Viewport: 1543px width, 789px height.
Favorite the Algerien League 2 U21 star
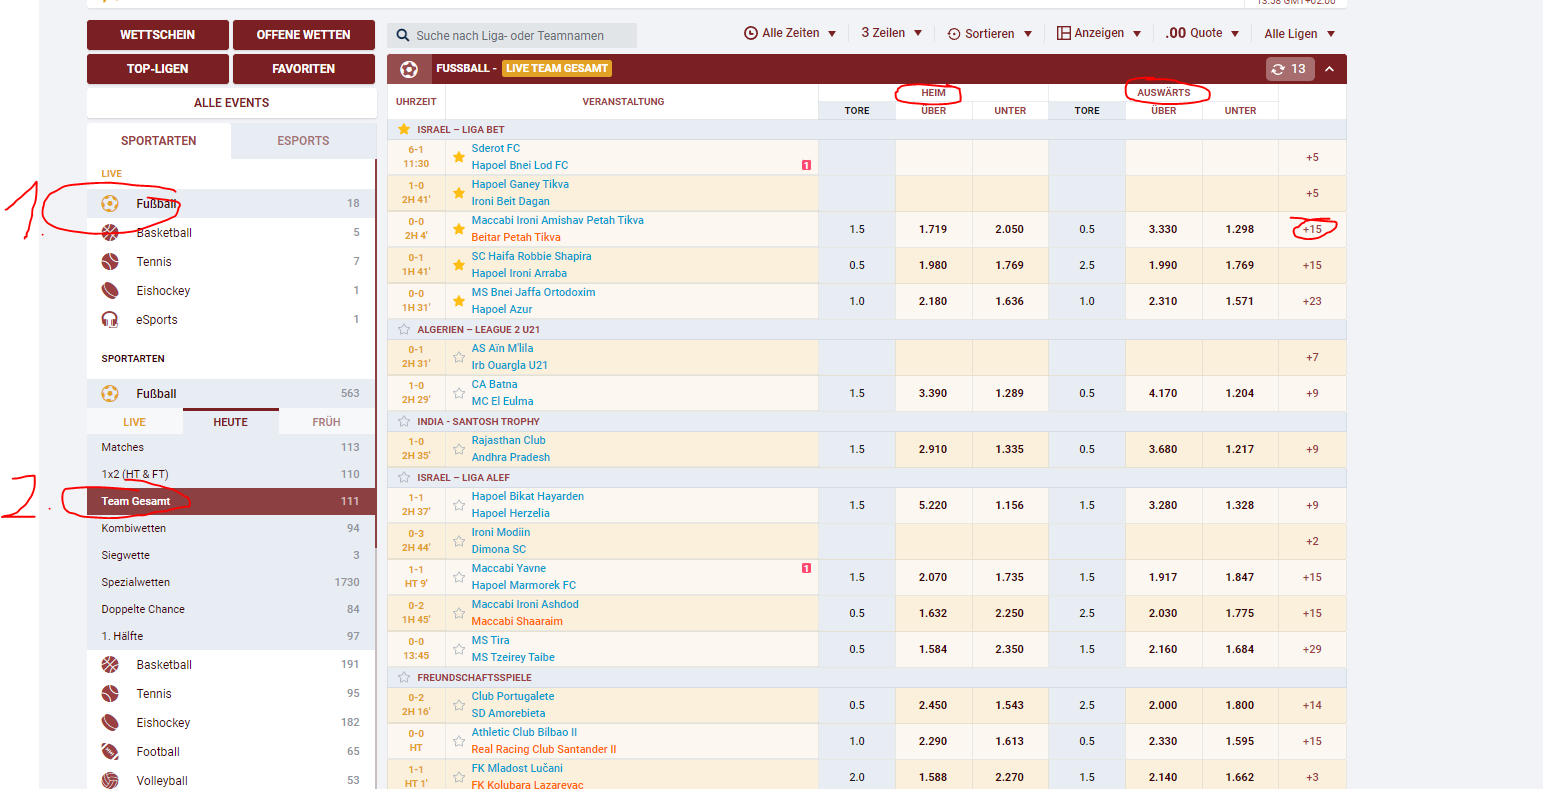(404, 330)
